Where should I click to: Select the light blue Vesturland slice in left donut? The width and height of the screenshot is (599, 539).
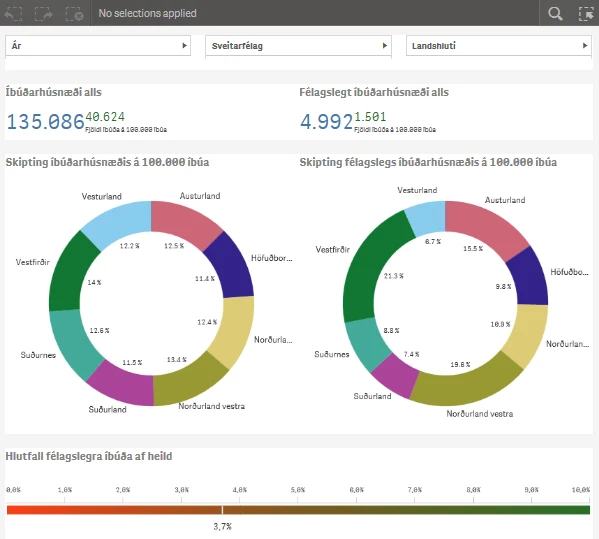tap(118, 223)
